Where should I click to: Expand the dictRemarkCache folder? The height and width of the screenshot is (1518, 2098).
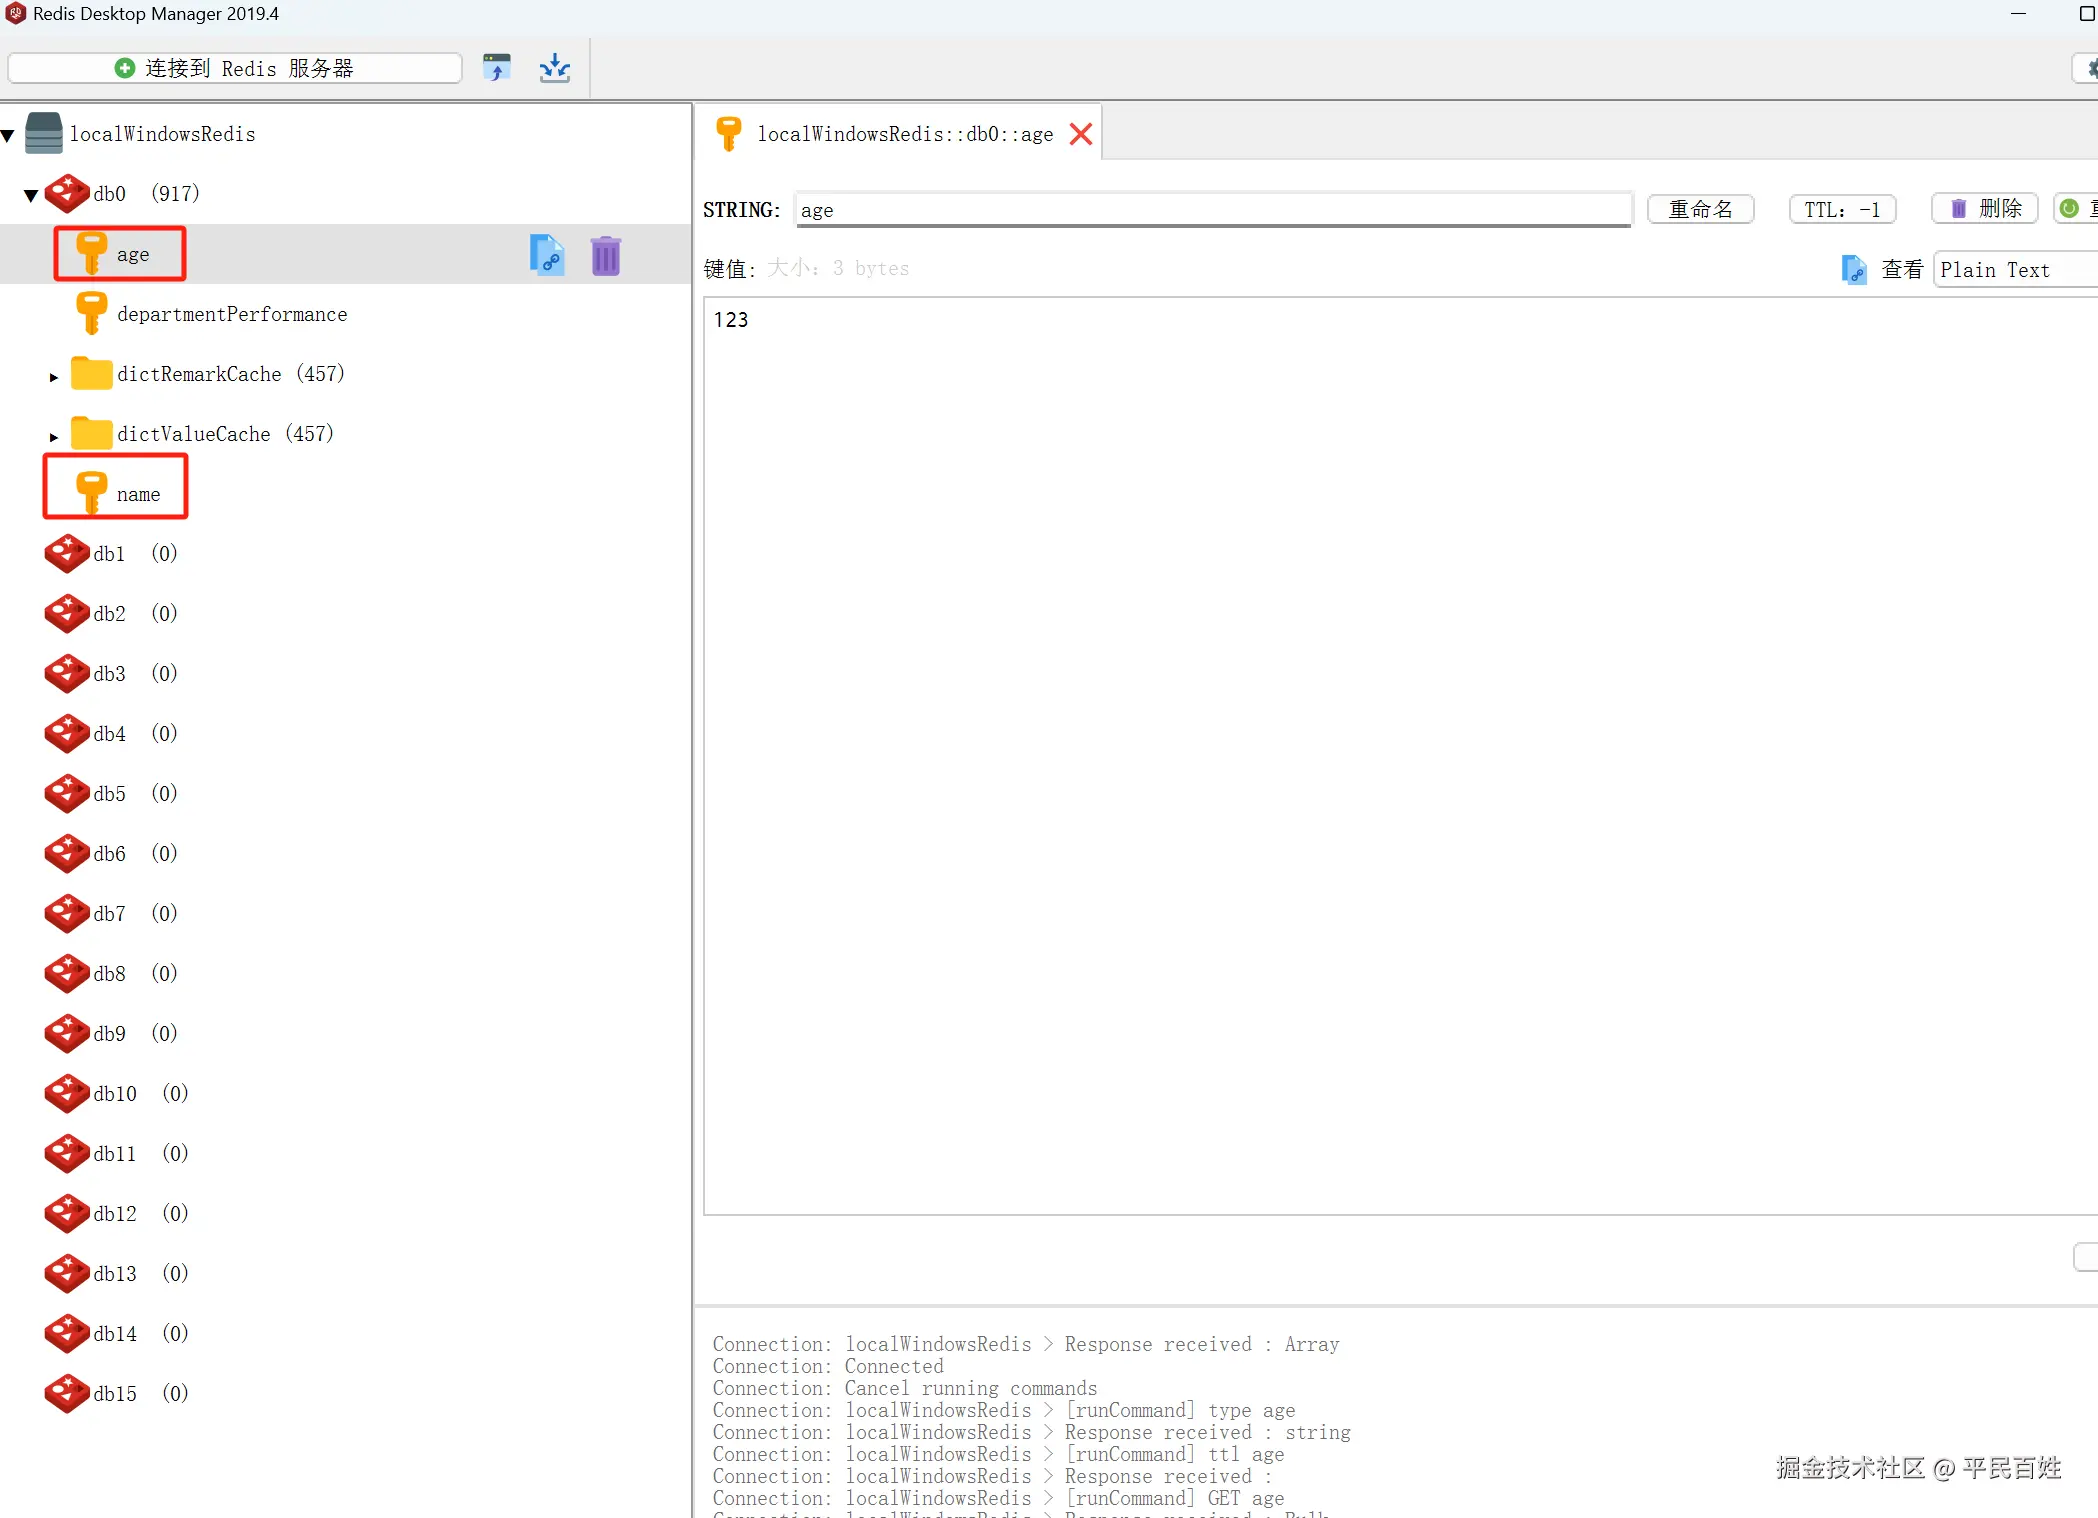click(x=54, y=377)
